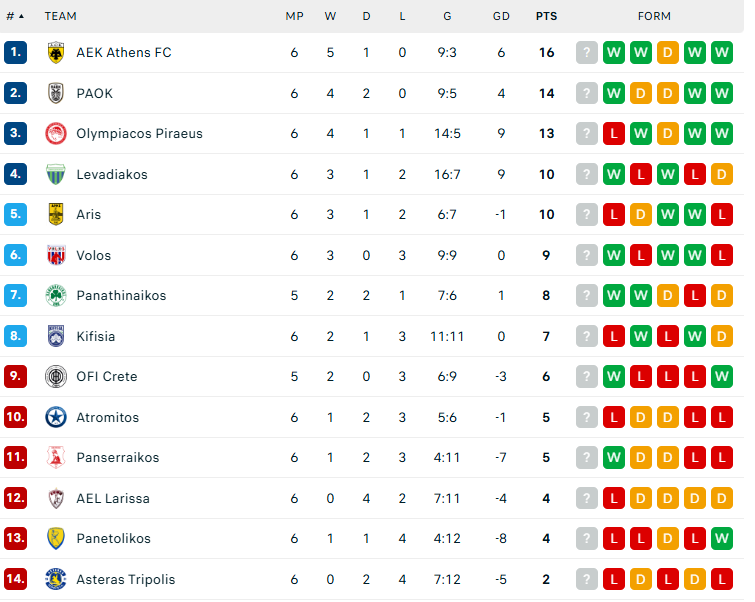Sort standings by GD column header
The width and height of the screenshot is (755, 602).
(x=501, y=16)
